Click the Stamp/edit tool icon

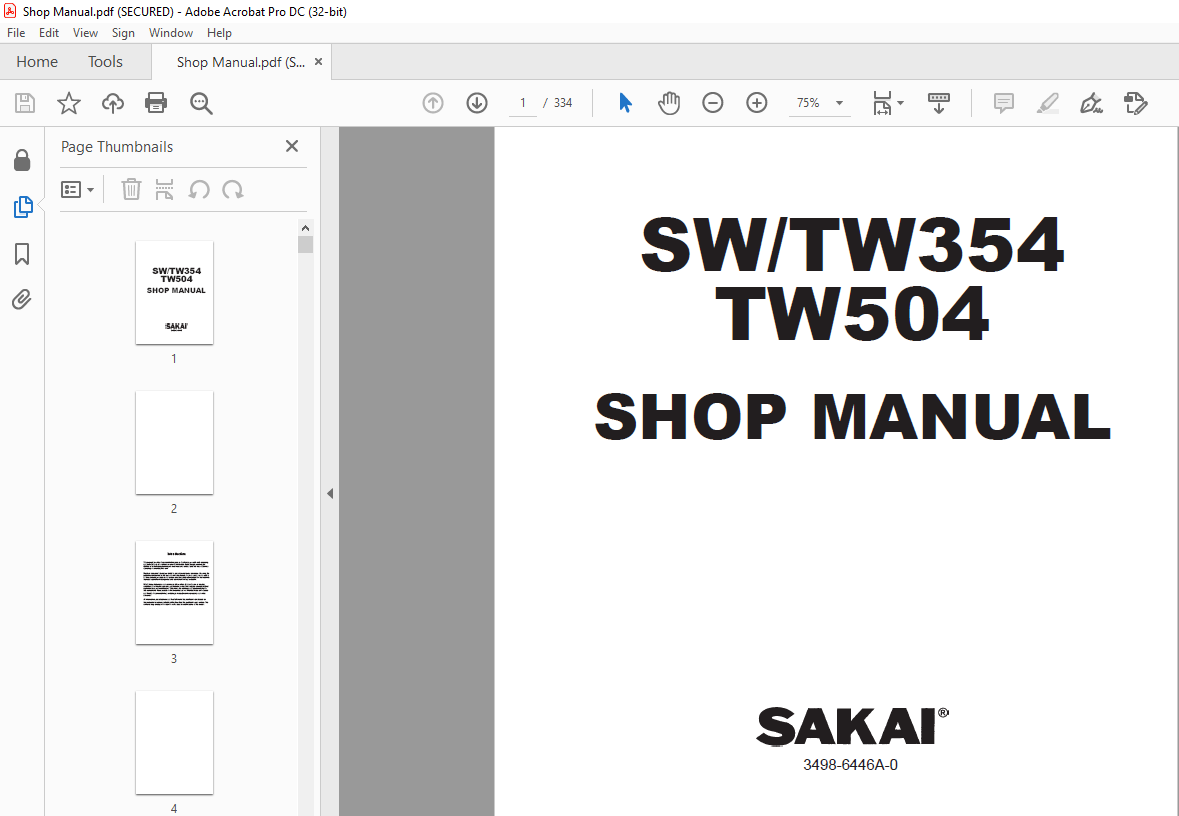1135,103
